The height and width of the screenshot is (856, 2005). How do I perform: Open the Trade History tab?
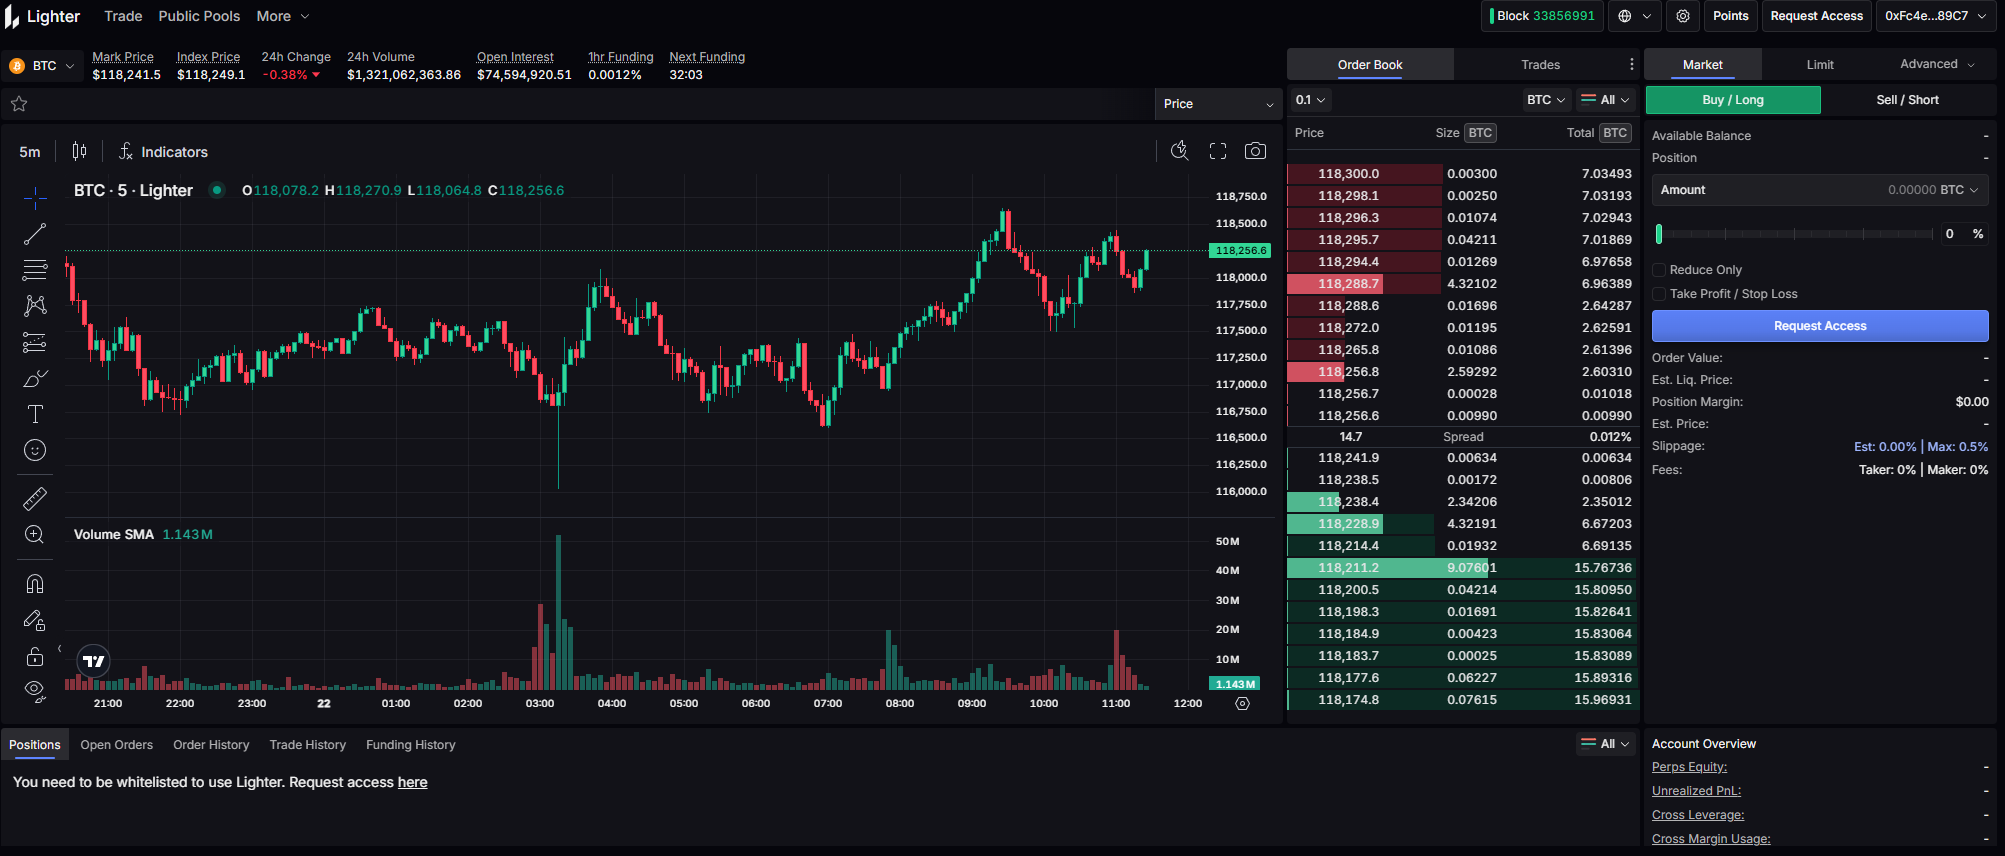(308, 745)
